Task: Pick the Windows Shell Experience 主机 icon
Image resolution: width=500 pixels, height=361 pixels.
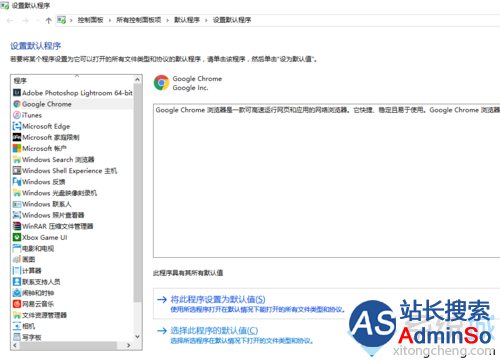Action: click(x=17, y=170)
